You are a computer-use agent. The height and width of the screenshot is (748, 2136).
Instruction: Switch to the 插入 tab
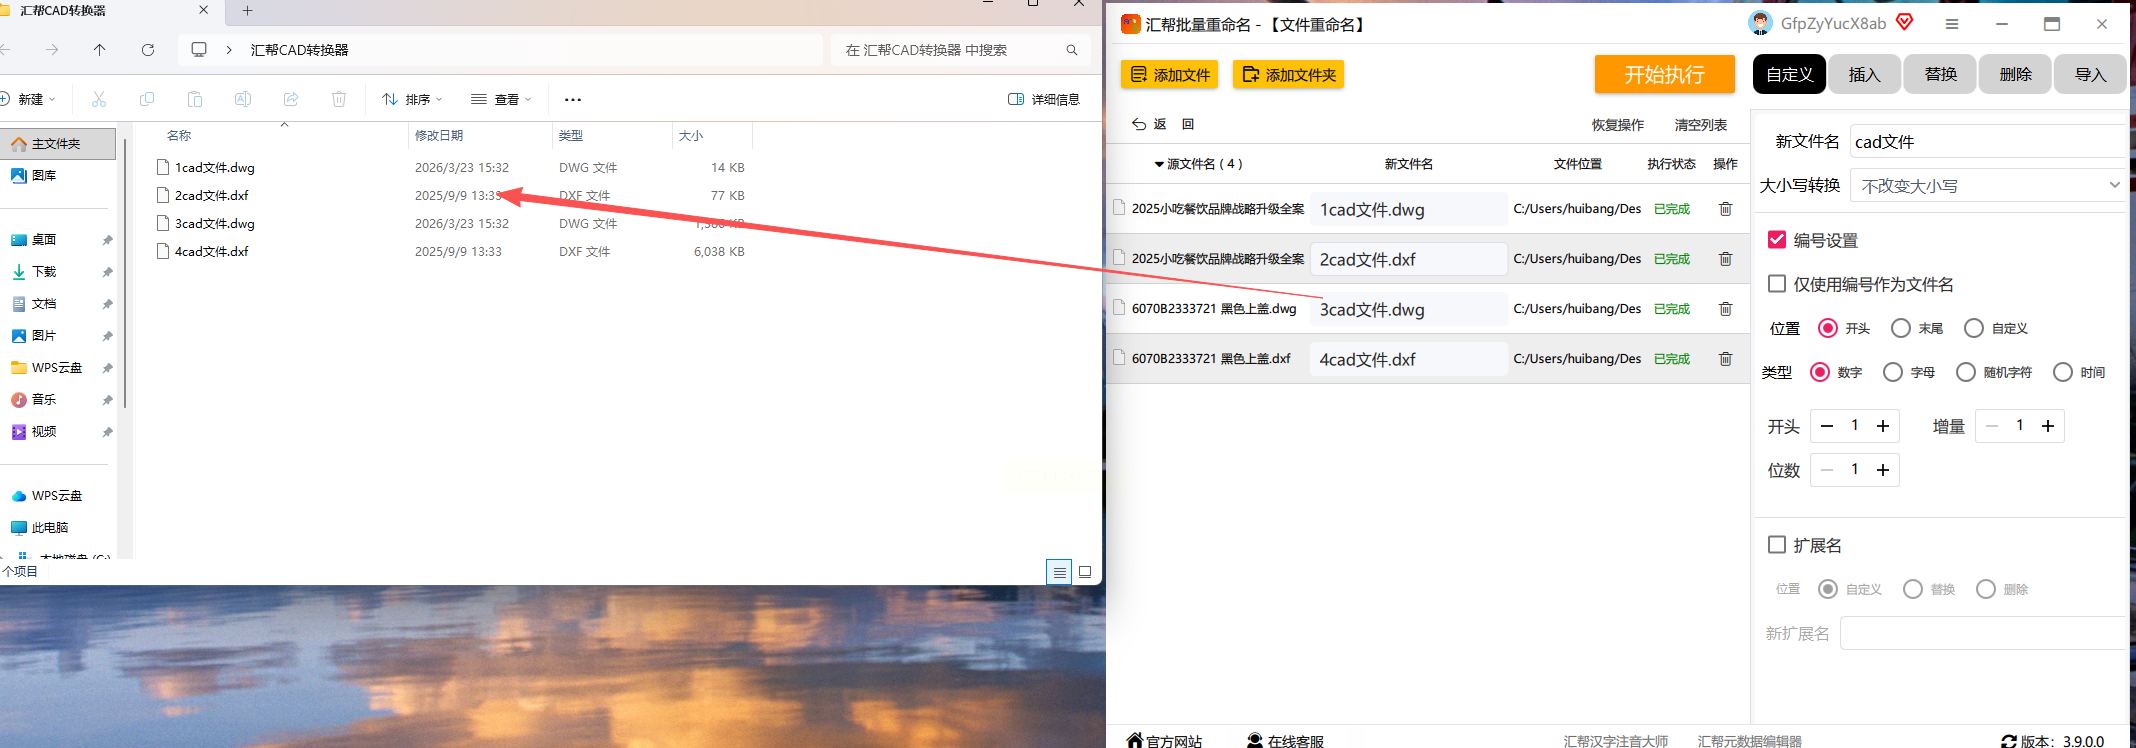(1864, 75)
